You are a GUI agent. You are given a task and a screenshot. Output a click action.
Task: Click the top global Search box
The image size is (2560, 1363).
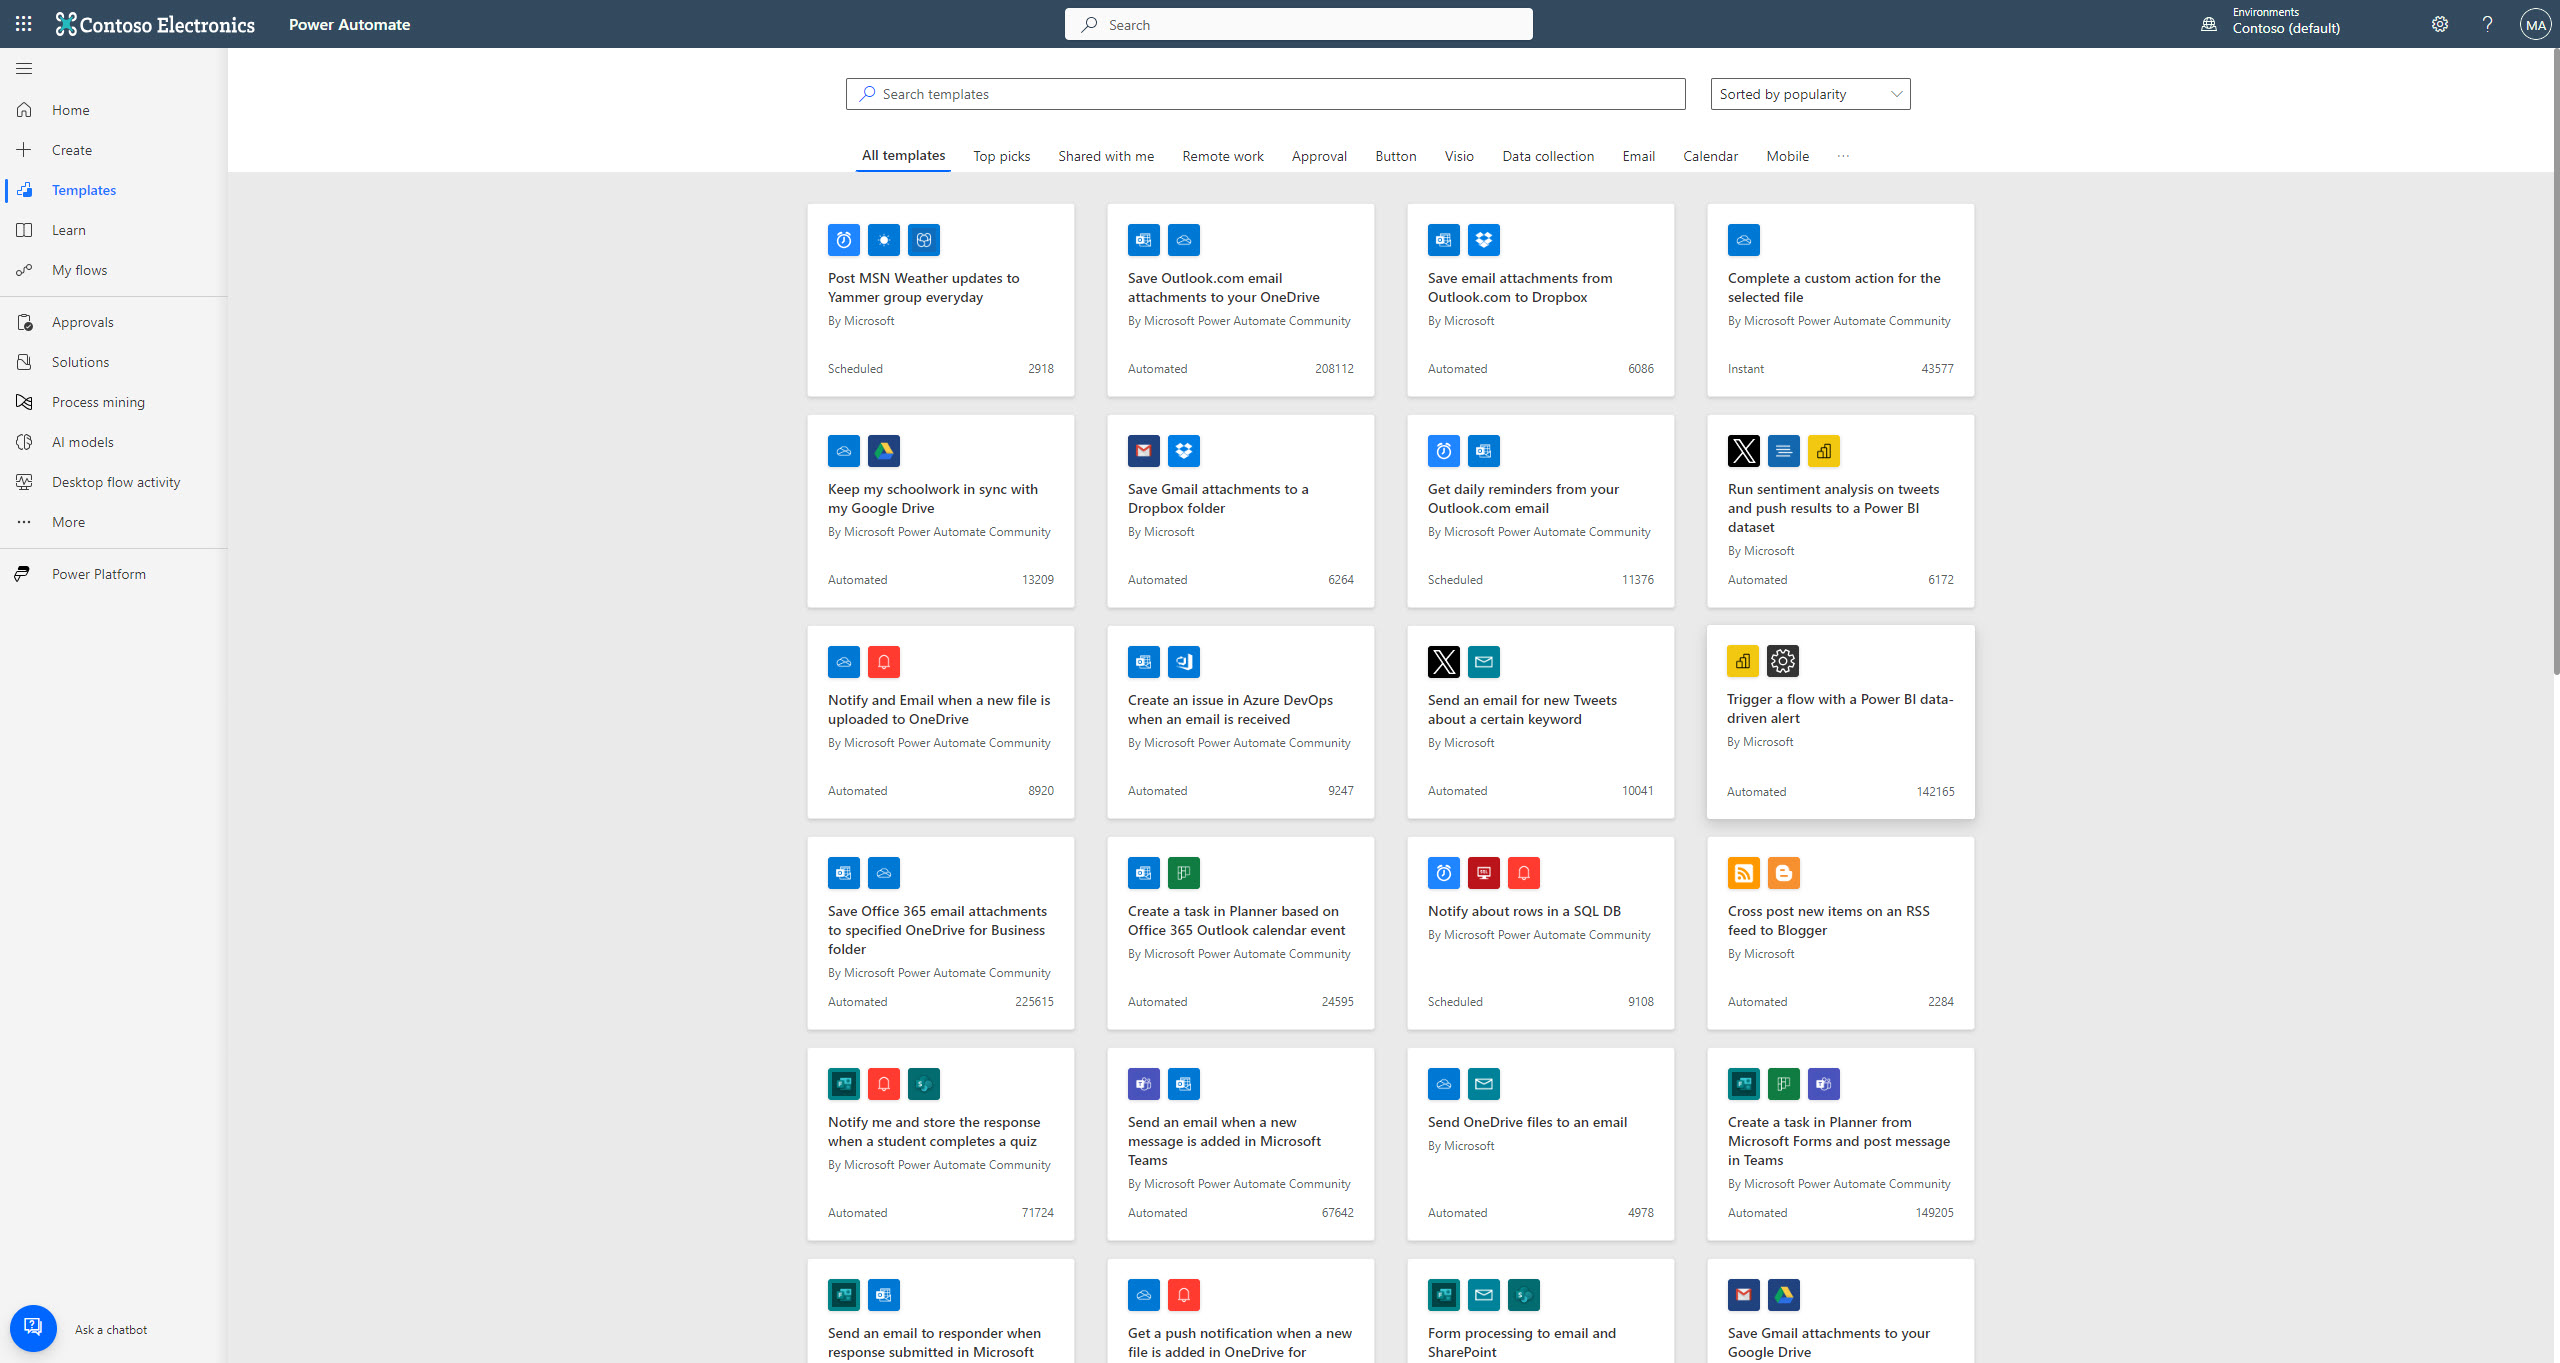(x=1298, y=24)
